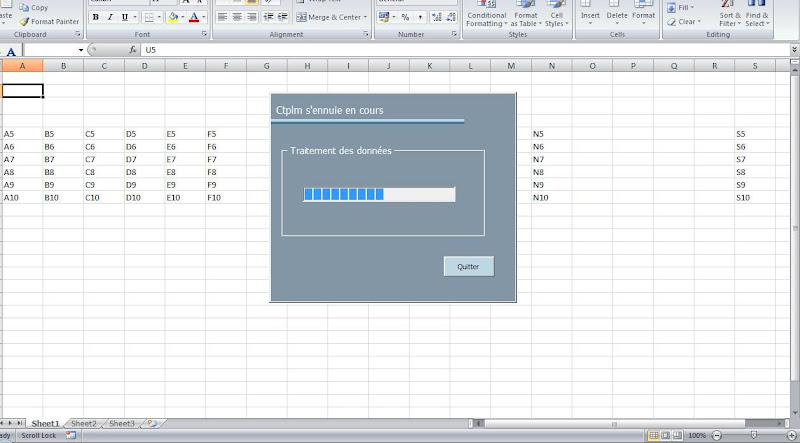Click the red font color icon
800x443 pixels.
click(194, 17)
